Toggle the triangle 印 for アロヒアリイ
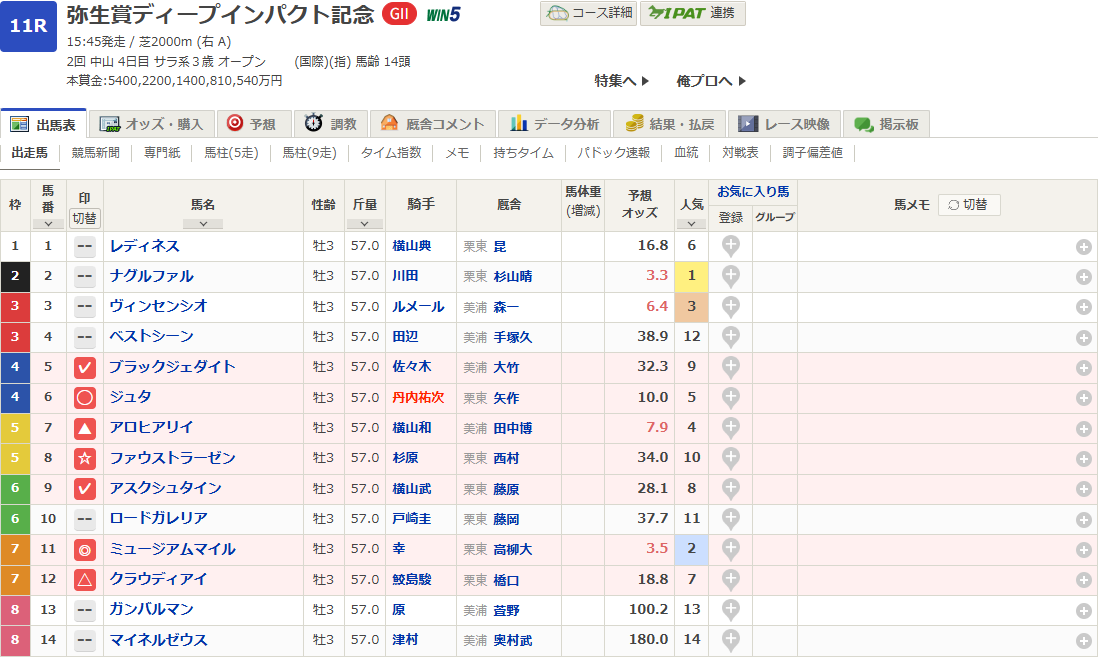 [85, 428]
